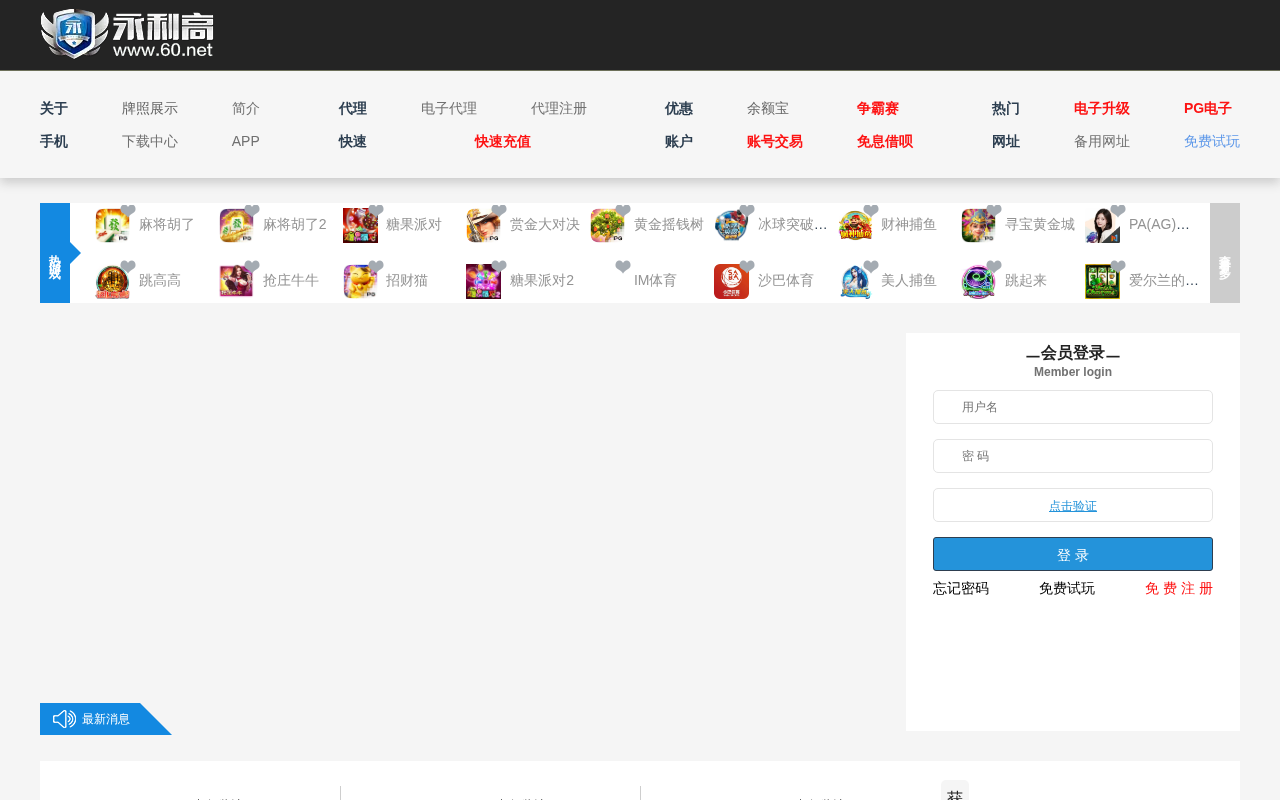Go to PG电子 in navigation
The width and height of the screenshot is (1280, 800).
(x=1208, y=109)
